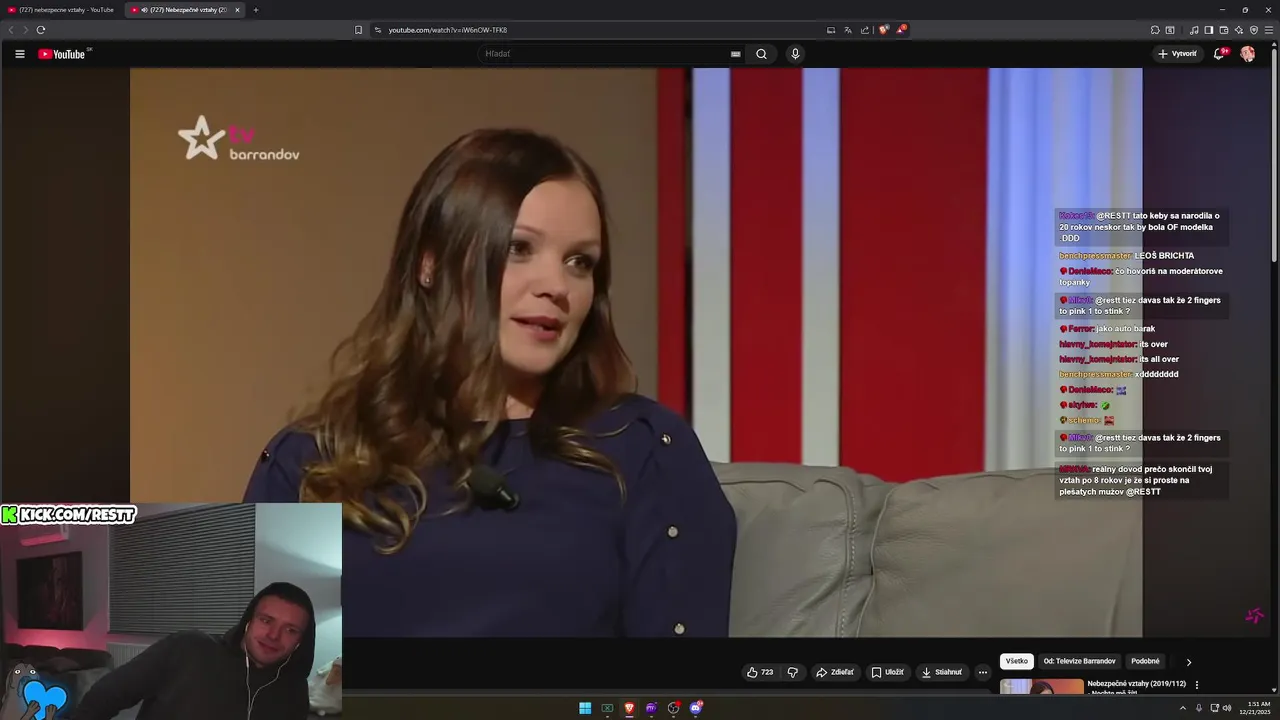Start voice search with the microphone
The width and height of the screenshot is (1280, 720).
point(795,54)
